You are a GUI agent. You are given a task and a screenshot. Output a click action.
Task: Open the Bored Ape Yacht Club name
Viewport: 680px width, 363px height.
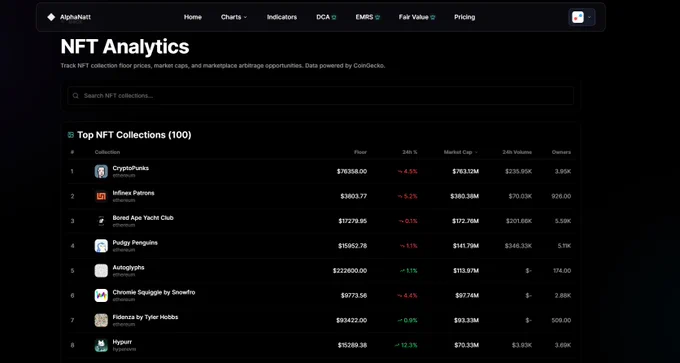(143, 218)
